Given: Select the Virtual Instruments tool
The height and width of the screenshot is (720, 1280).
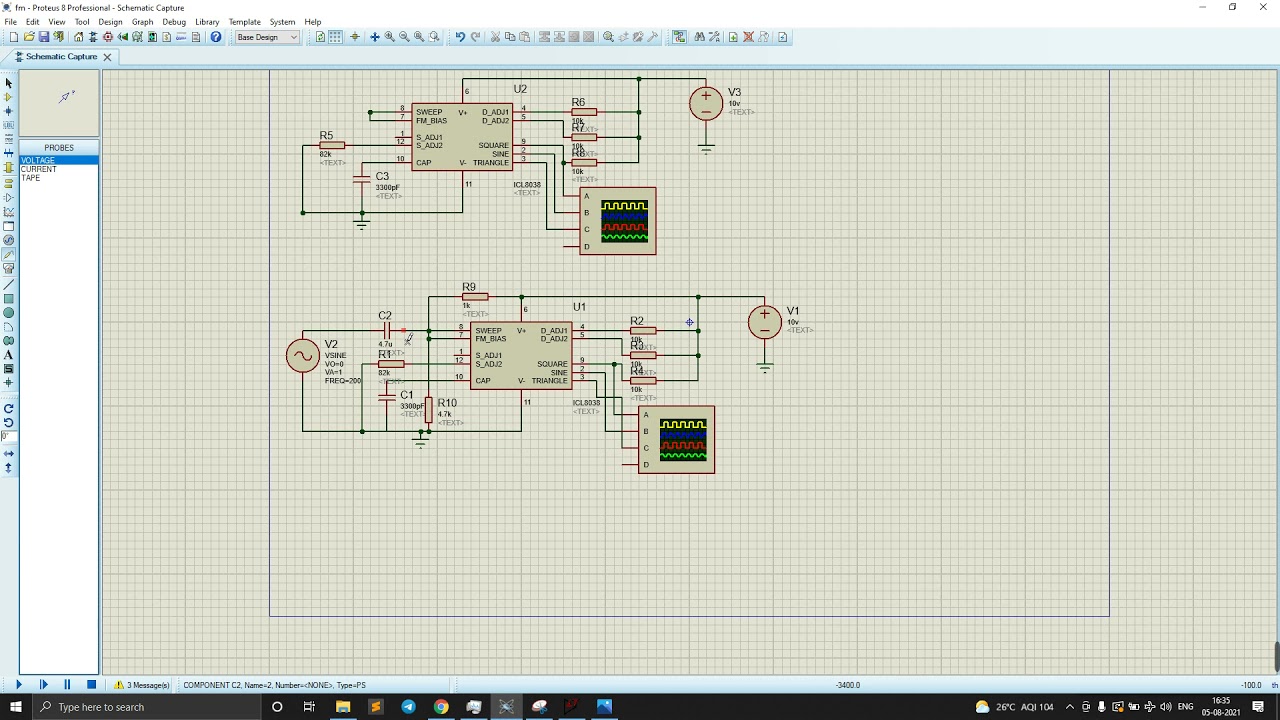Looking at the screenshot, I should [x=9, y=269].
